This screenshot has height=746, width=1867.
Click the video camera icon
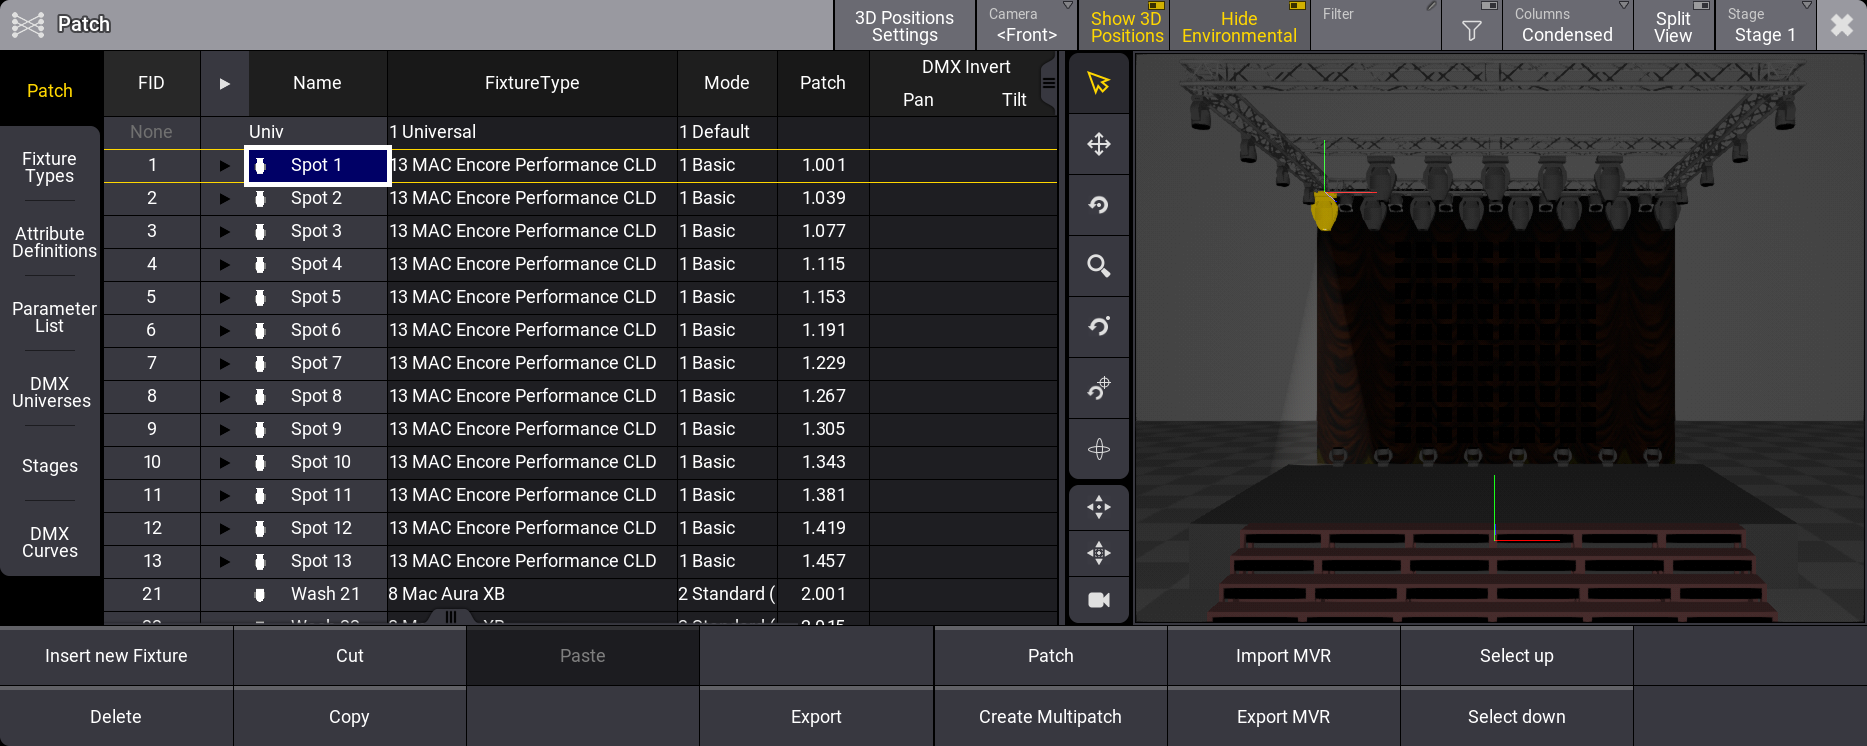tap(1098, 600)
